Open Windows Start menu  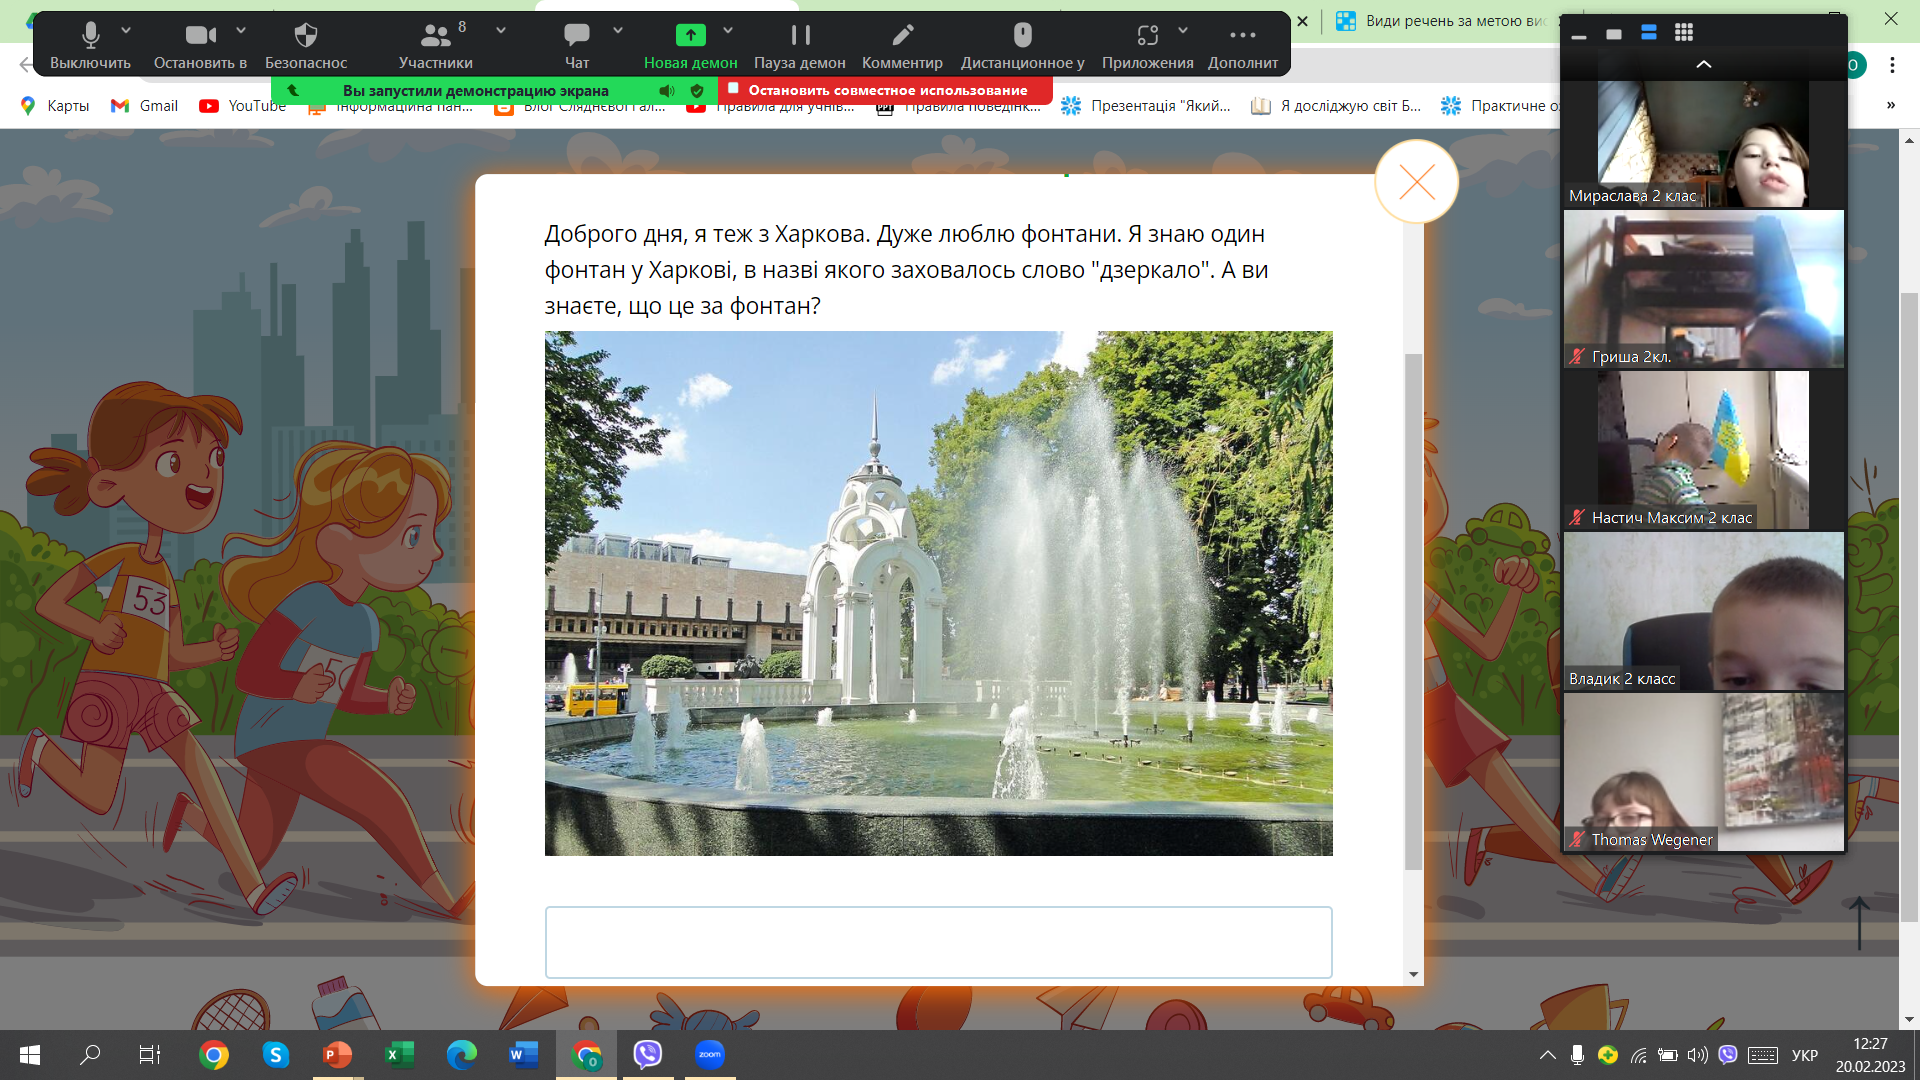[x=30, y=1055]
